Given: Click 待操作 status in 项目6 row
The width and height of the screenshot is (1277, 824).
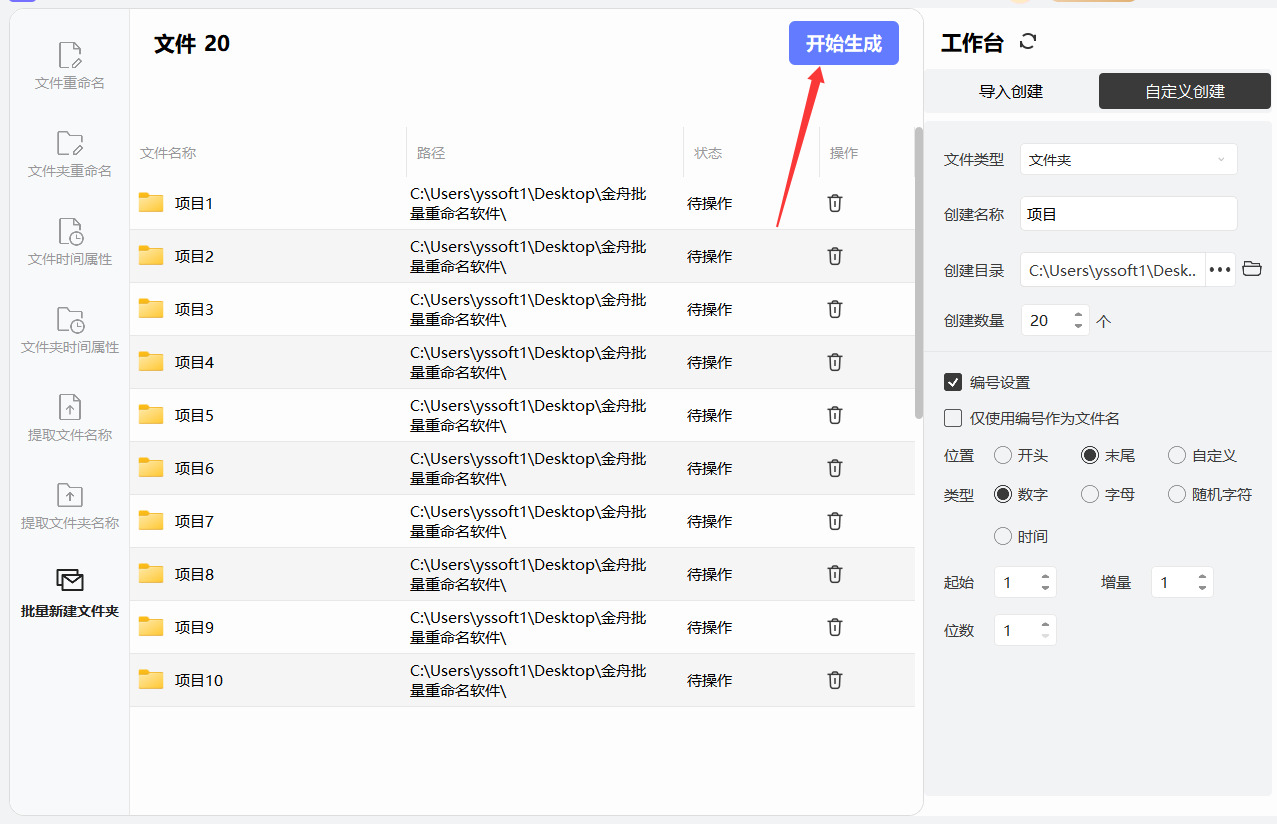Looking at the screenshot, I should (709, 468).
